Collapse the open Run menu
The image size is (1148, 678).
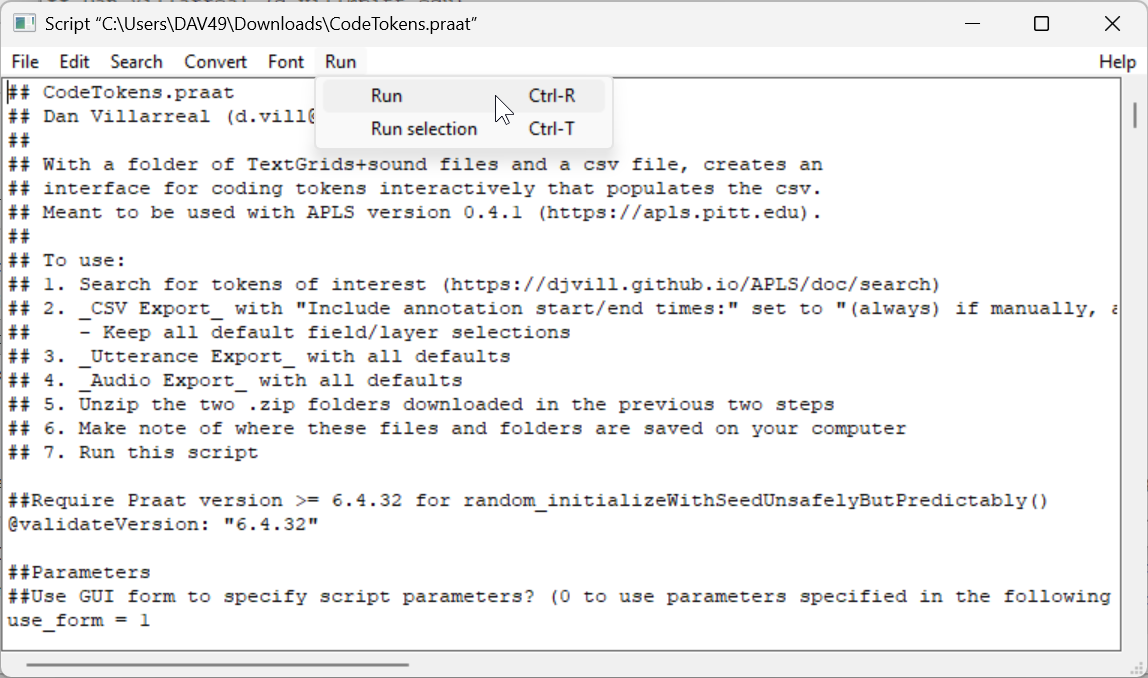click(x=340, y=62)
